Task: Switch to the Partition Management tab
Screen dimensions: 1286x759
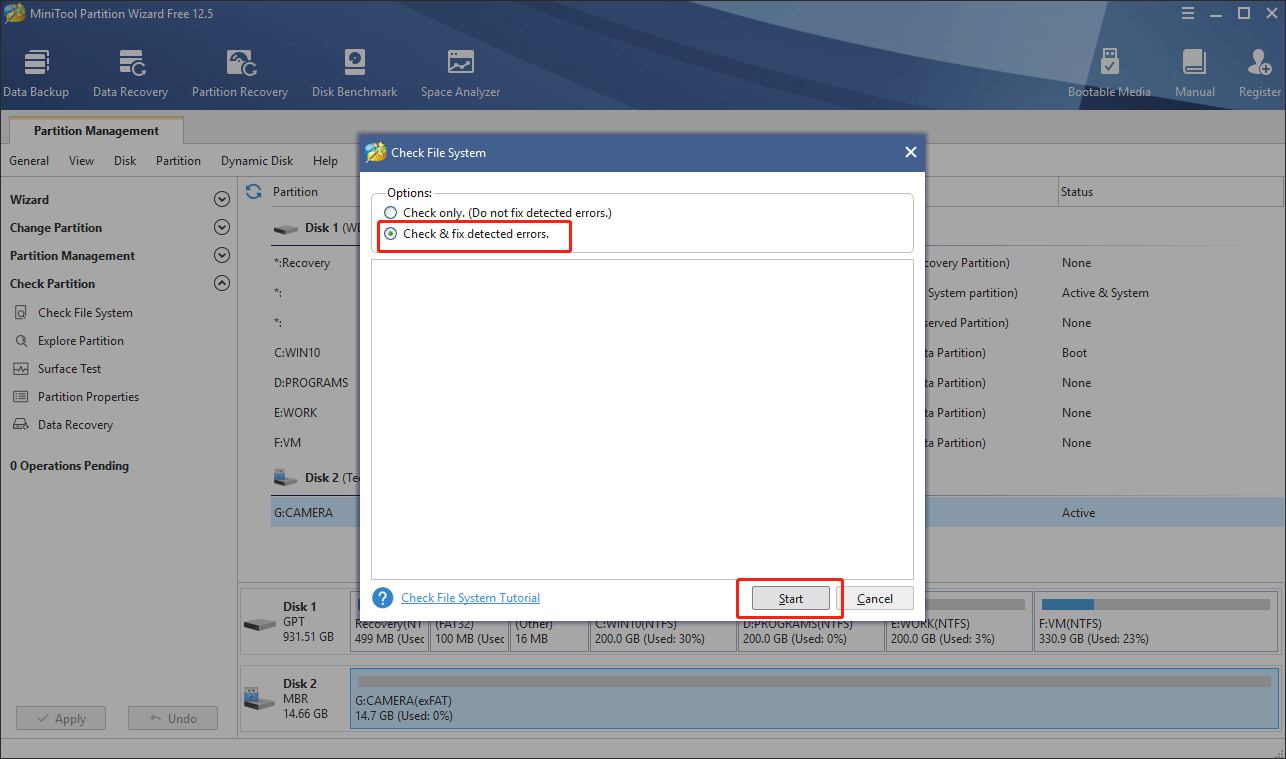Action: coord(95,130)
